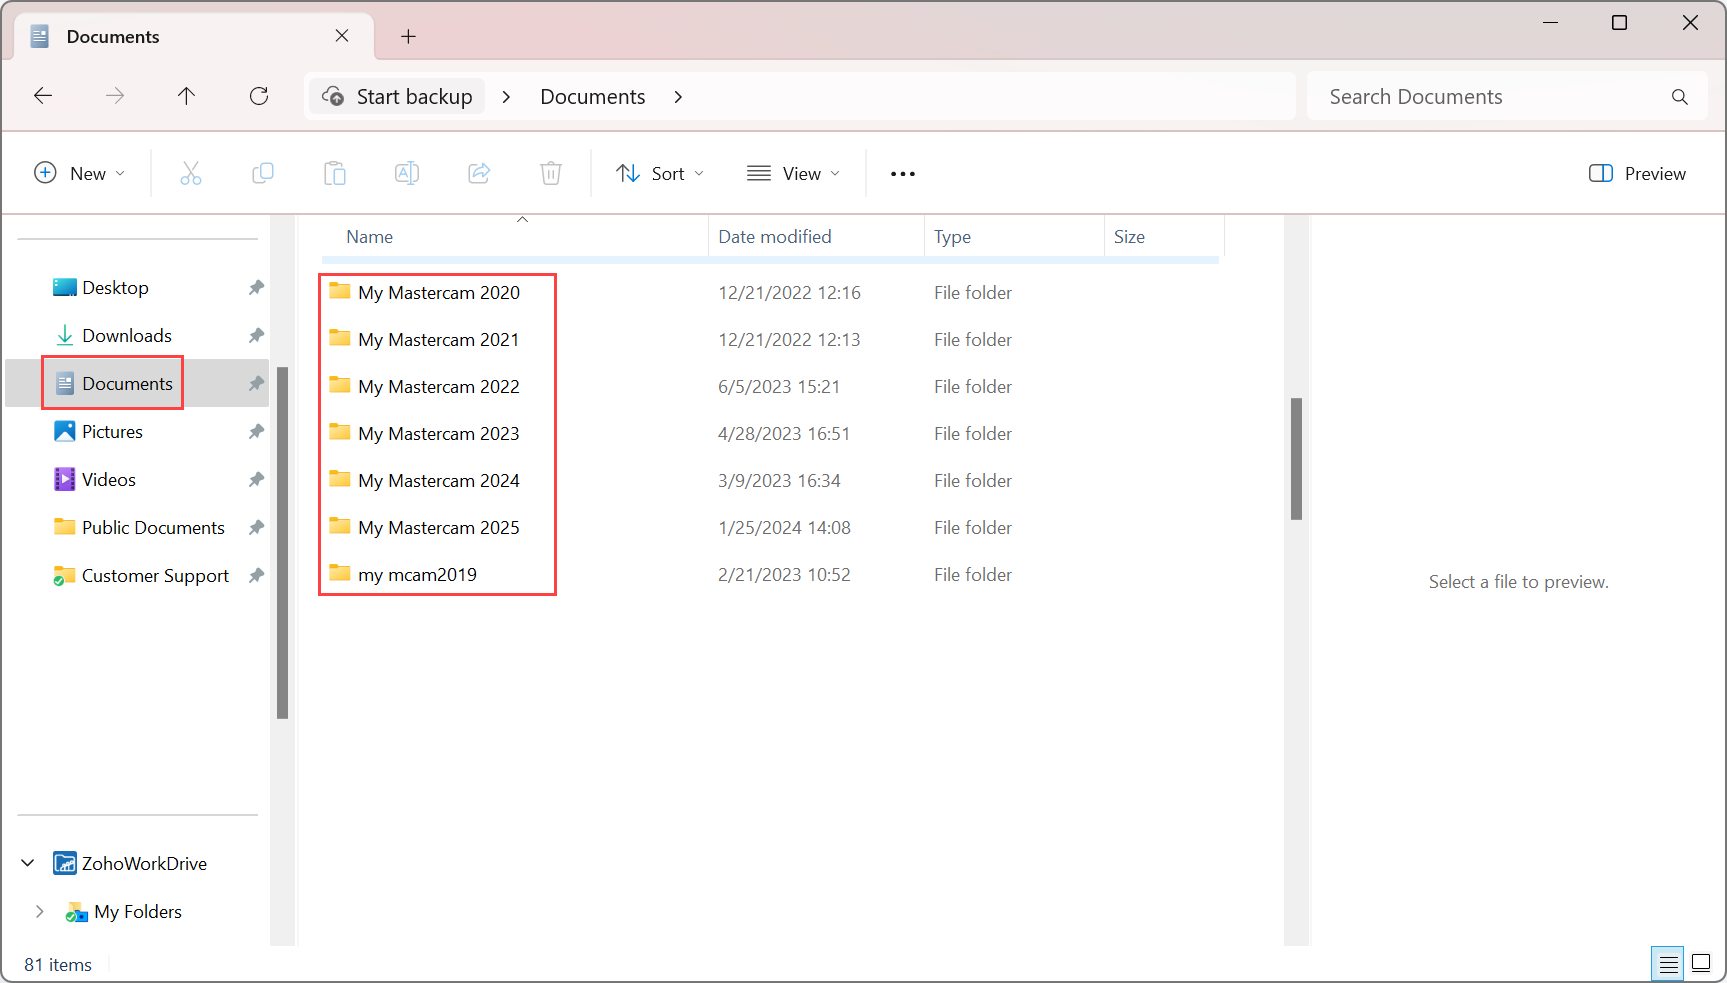
Task: Click pin icon beside Pictures
Action: [x=256, y=432]
